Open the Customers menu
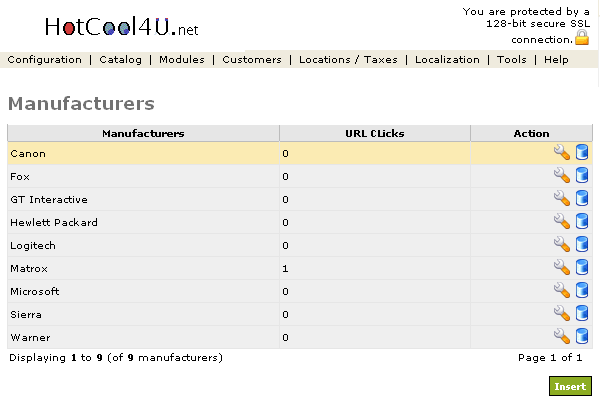The height and width of the screenshot is (406, 600). [x=252, y=60]
